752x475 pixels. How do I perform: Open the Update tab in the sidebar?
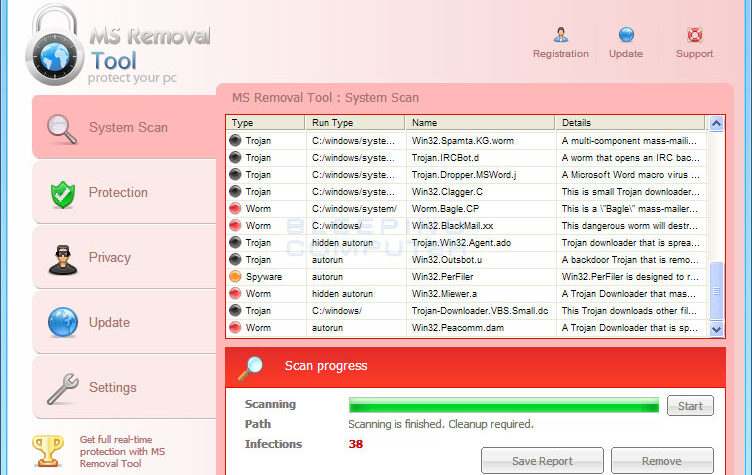pos(109,322)
